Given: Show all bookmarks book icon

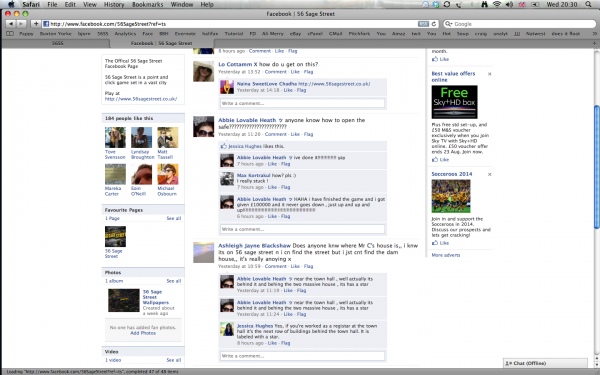Looking at the screenshot, I should pos(10,34).
